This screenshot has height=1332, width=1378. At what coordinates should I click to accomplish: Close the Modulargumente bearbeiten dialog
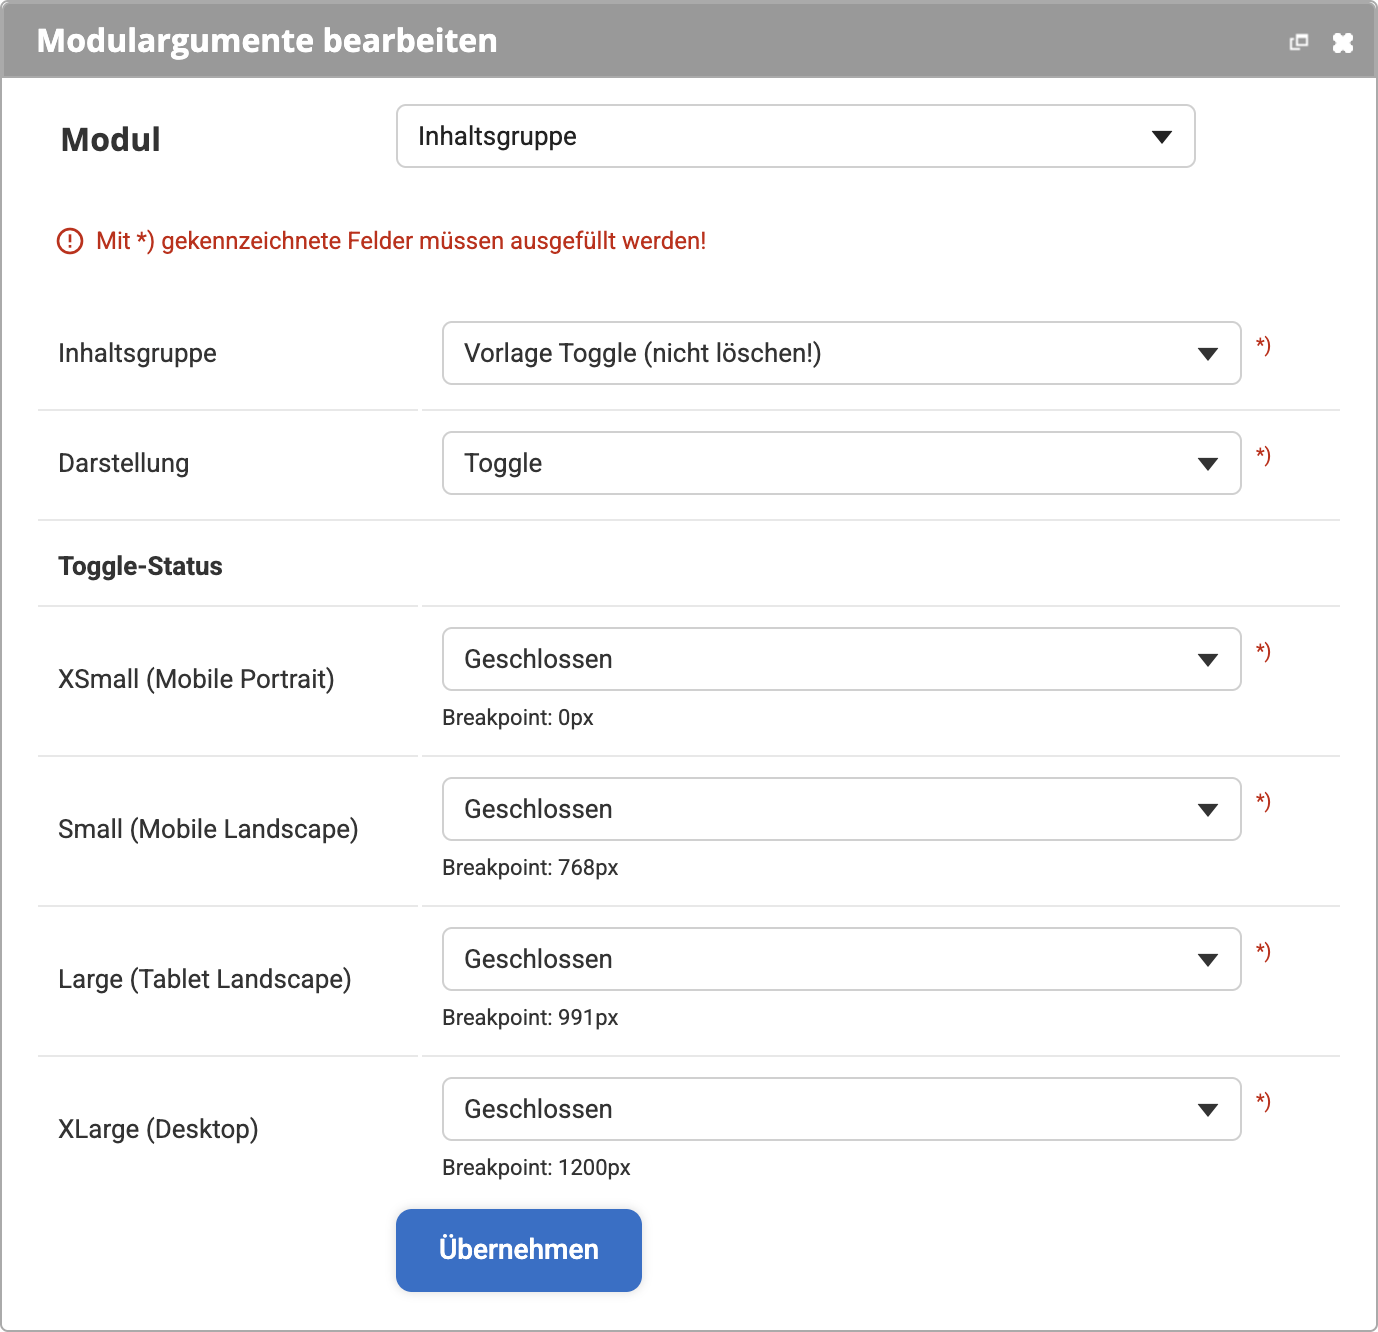tap(1343, 42)
